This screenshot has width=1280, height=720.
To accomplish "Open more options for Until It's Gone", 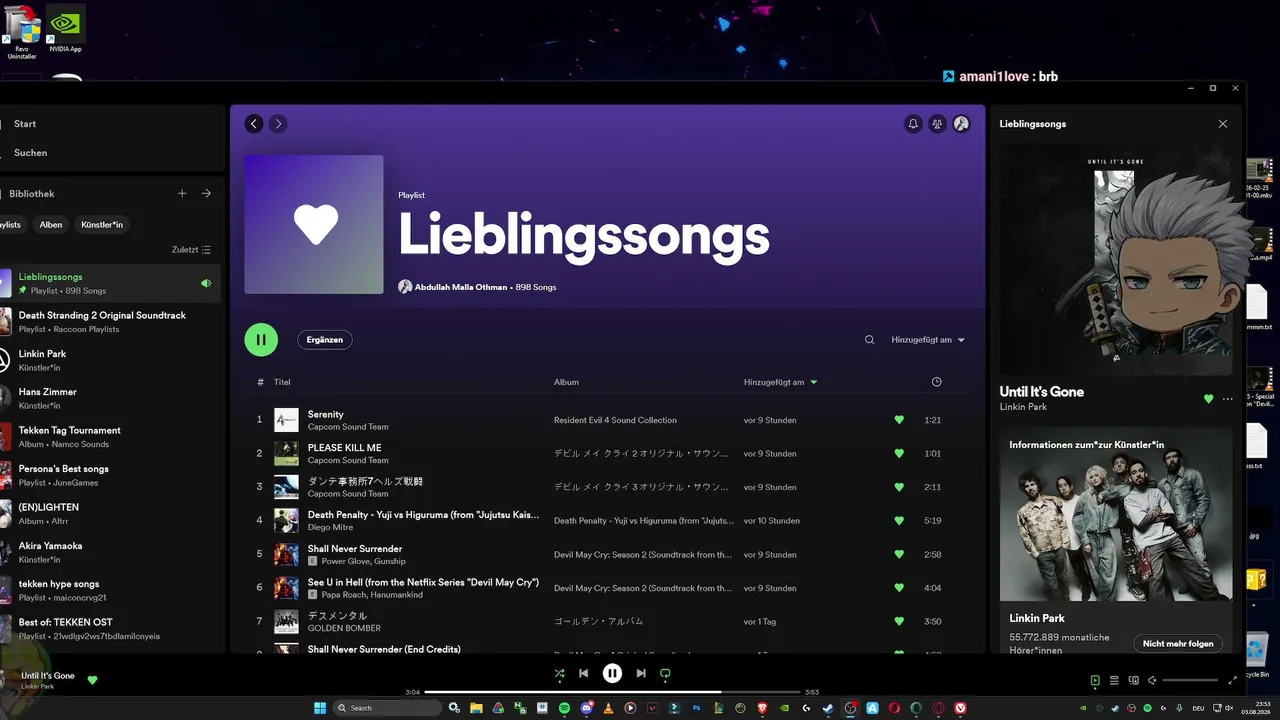I will pos(1227,399).
